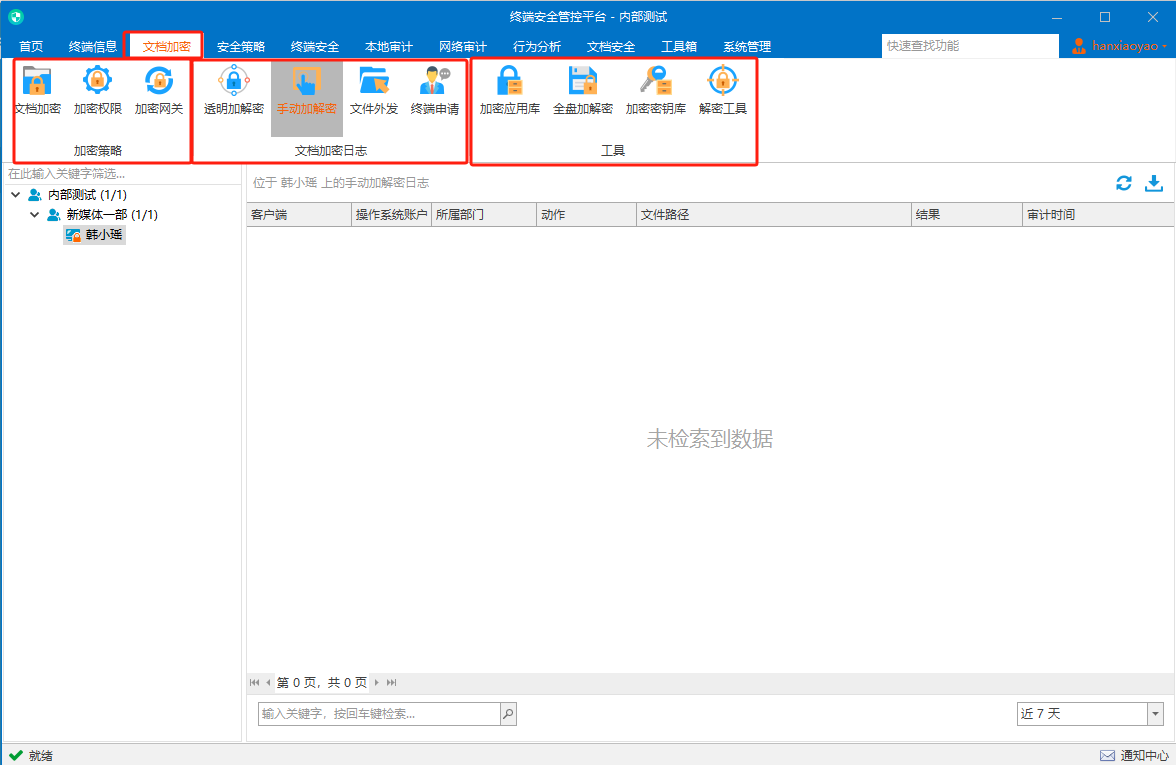This screenshot has width=1176, height=765.
Task: Switch to the 文档安全 tab
Action: pos(610,46)
